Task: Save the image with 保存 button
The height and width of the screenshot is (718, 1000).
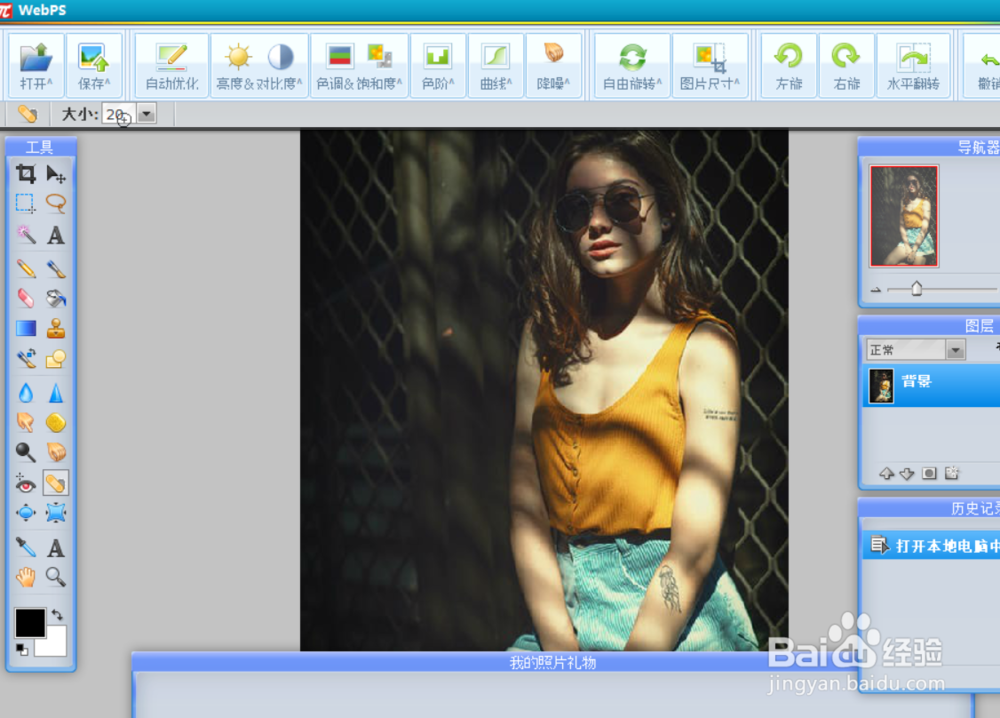Action: [94, 66]
